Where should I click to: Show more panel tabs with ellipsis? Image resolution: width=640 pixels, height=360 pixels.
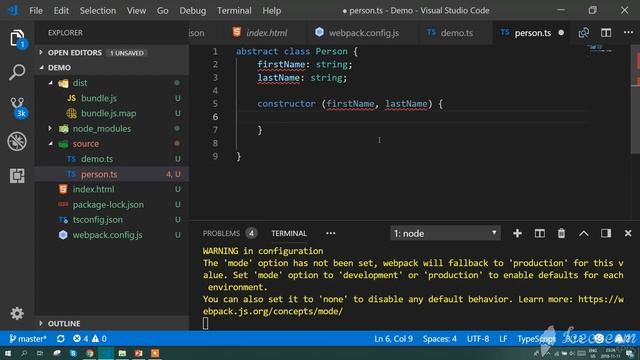(331, 233)
